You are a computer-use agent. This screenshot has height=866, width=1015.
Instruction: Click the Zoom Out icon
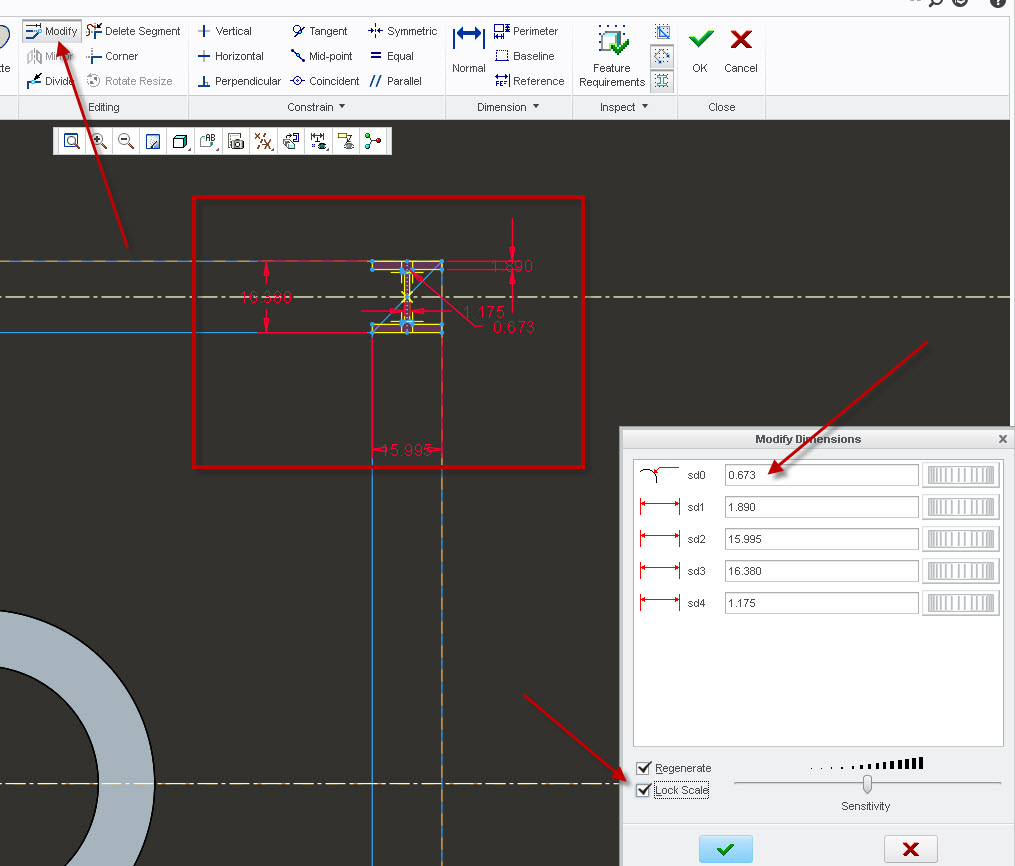point(126,141)
